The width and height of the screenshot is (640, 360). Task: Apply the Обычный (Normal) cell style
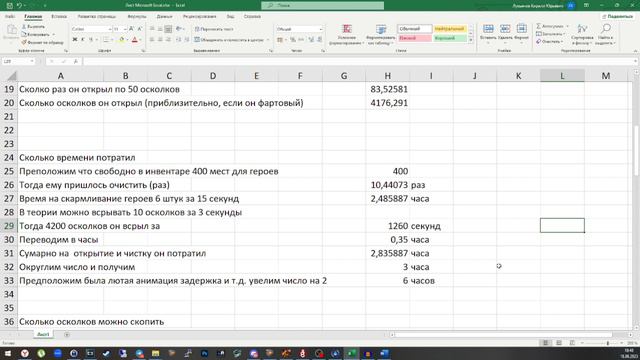click(x=415, y=29)
